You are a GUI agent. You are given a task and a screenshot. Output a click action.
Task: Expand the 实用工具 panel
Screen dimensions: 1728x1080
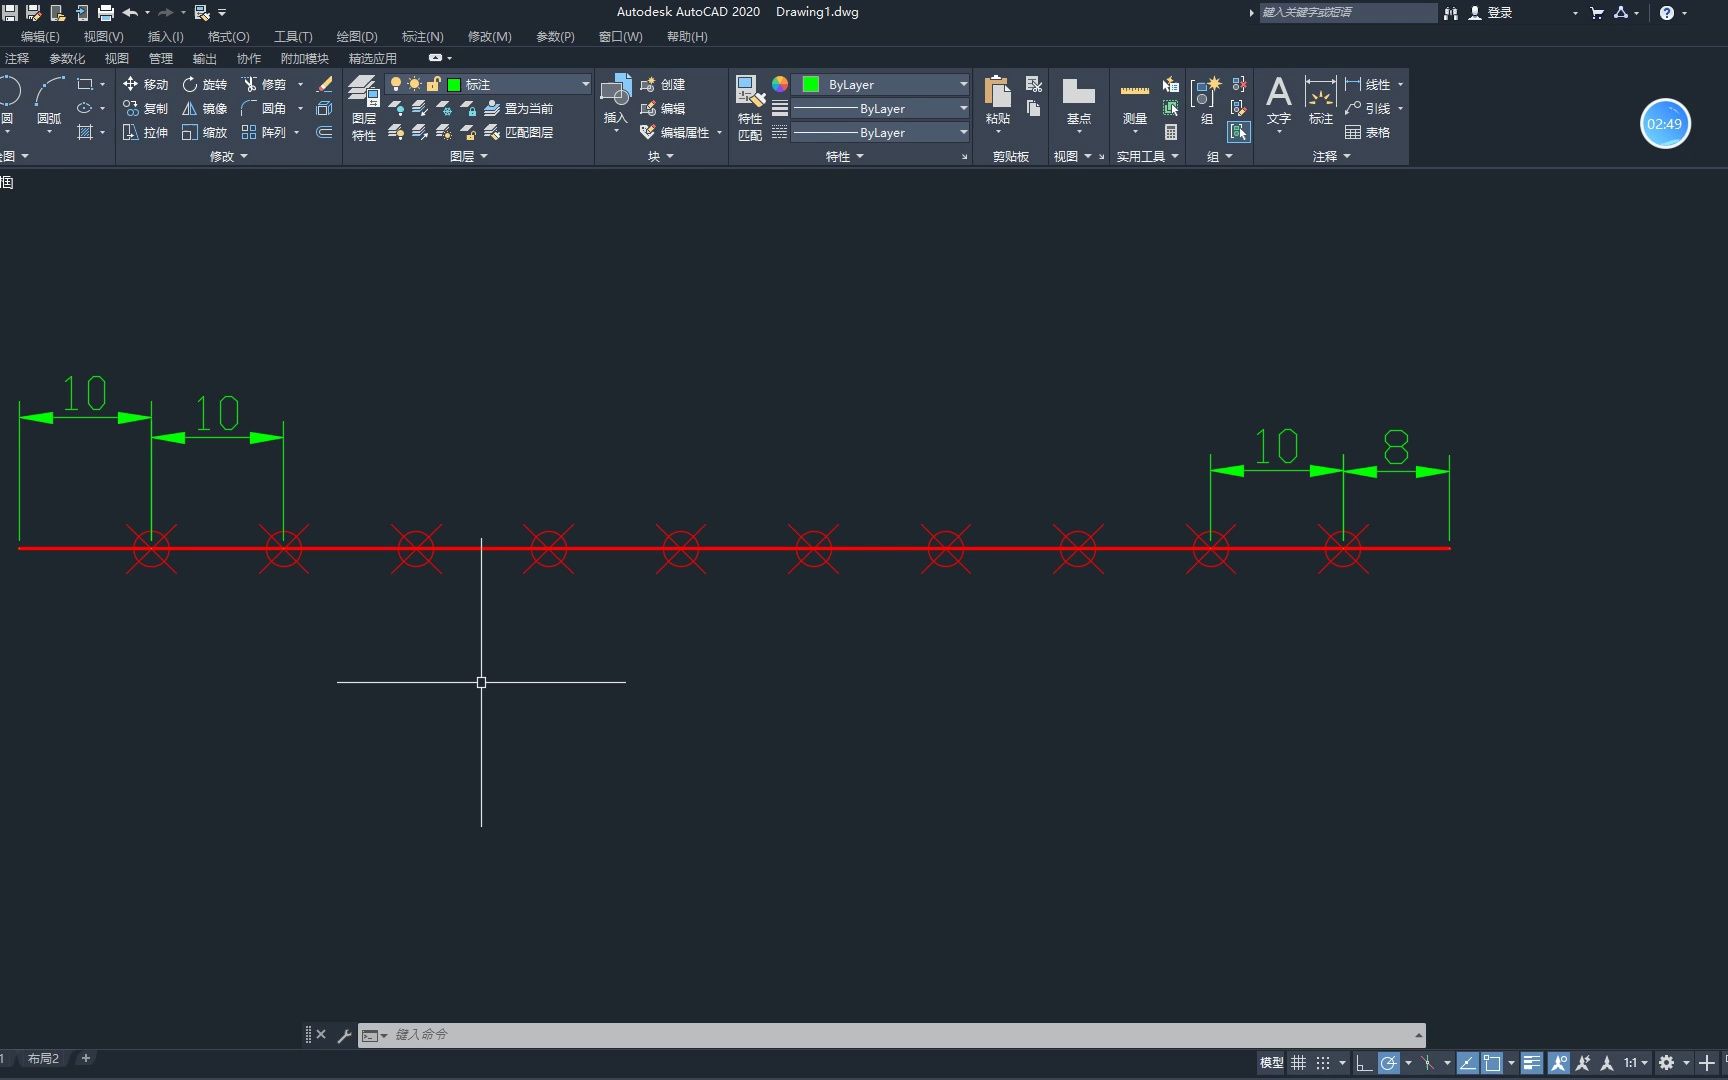tap(1147, 156)
